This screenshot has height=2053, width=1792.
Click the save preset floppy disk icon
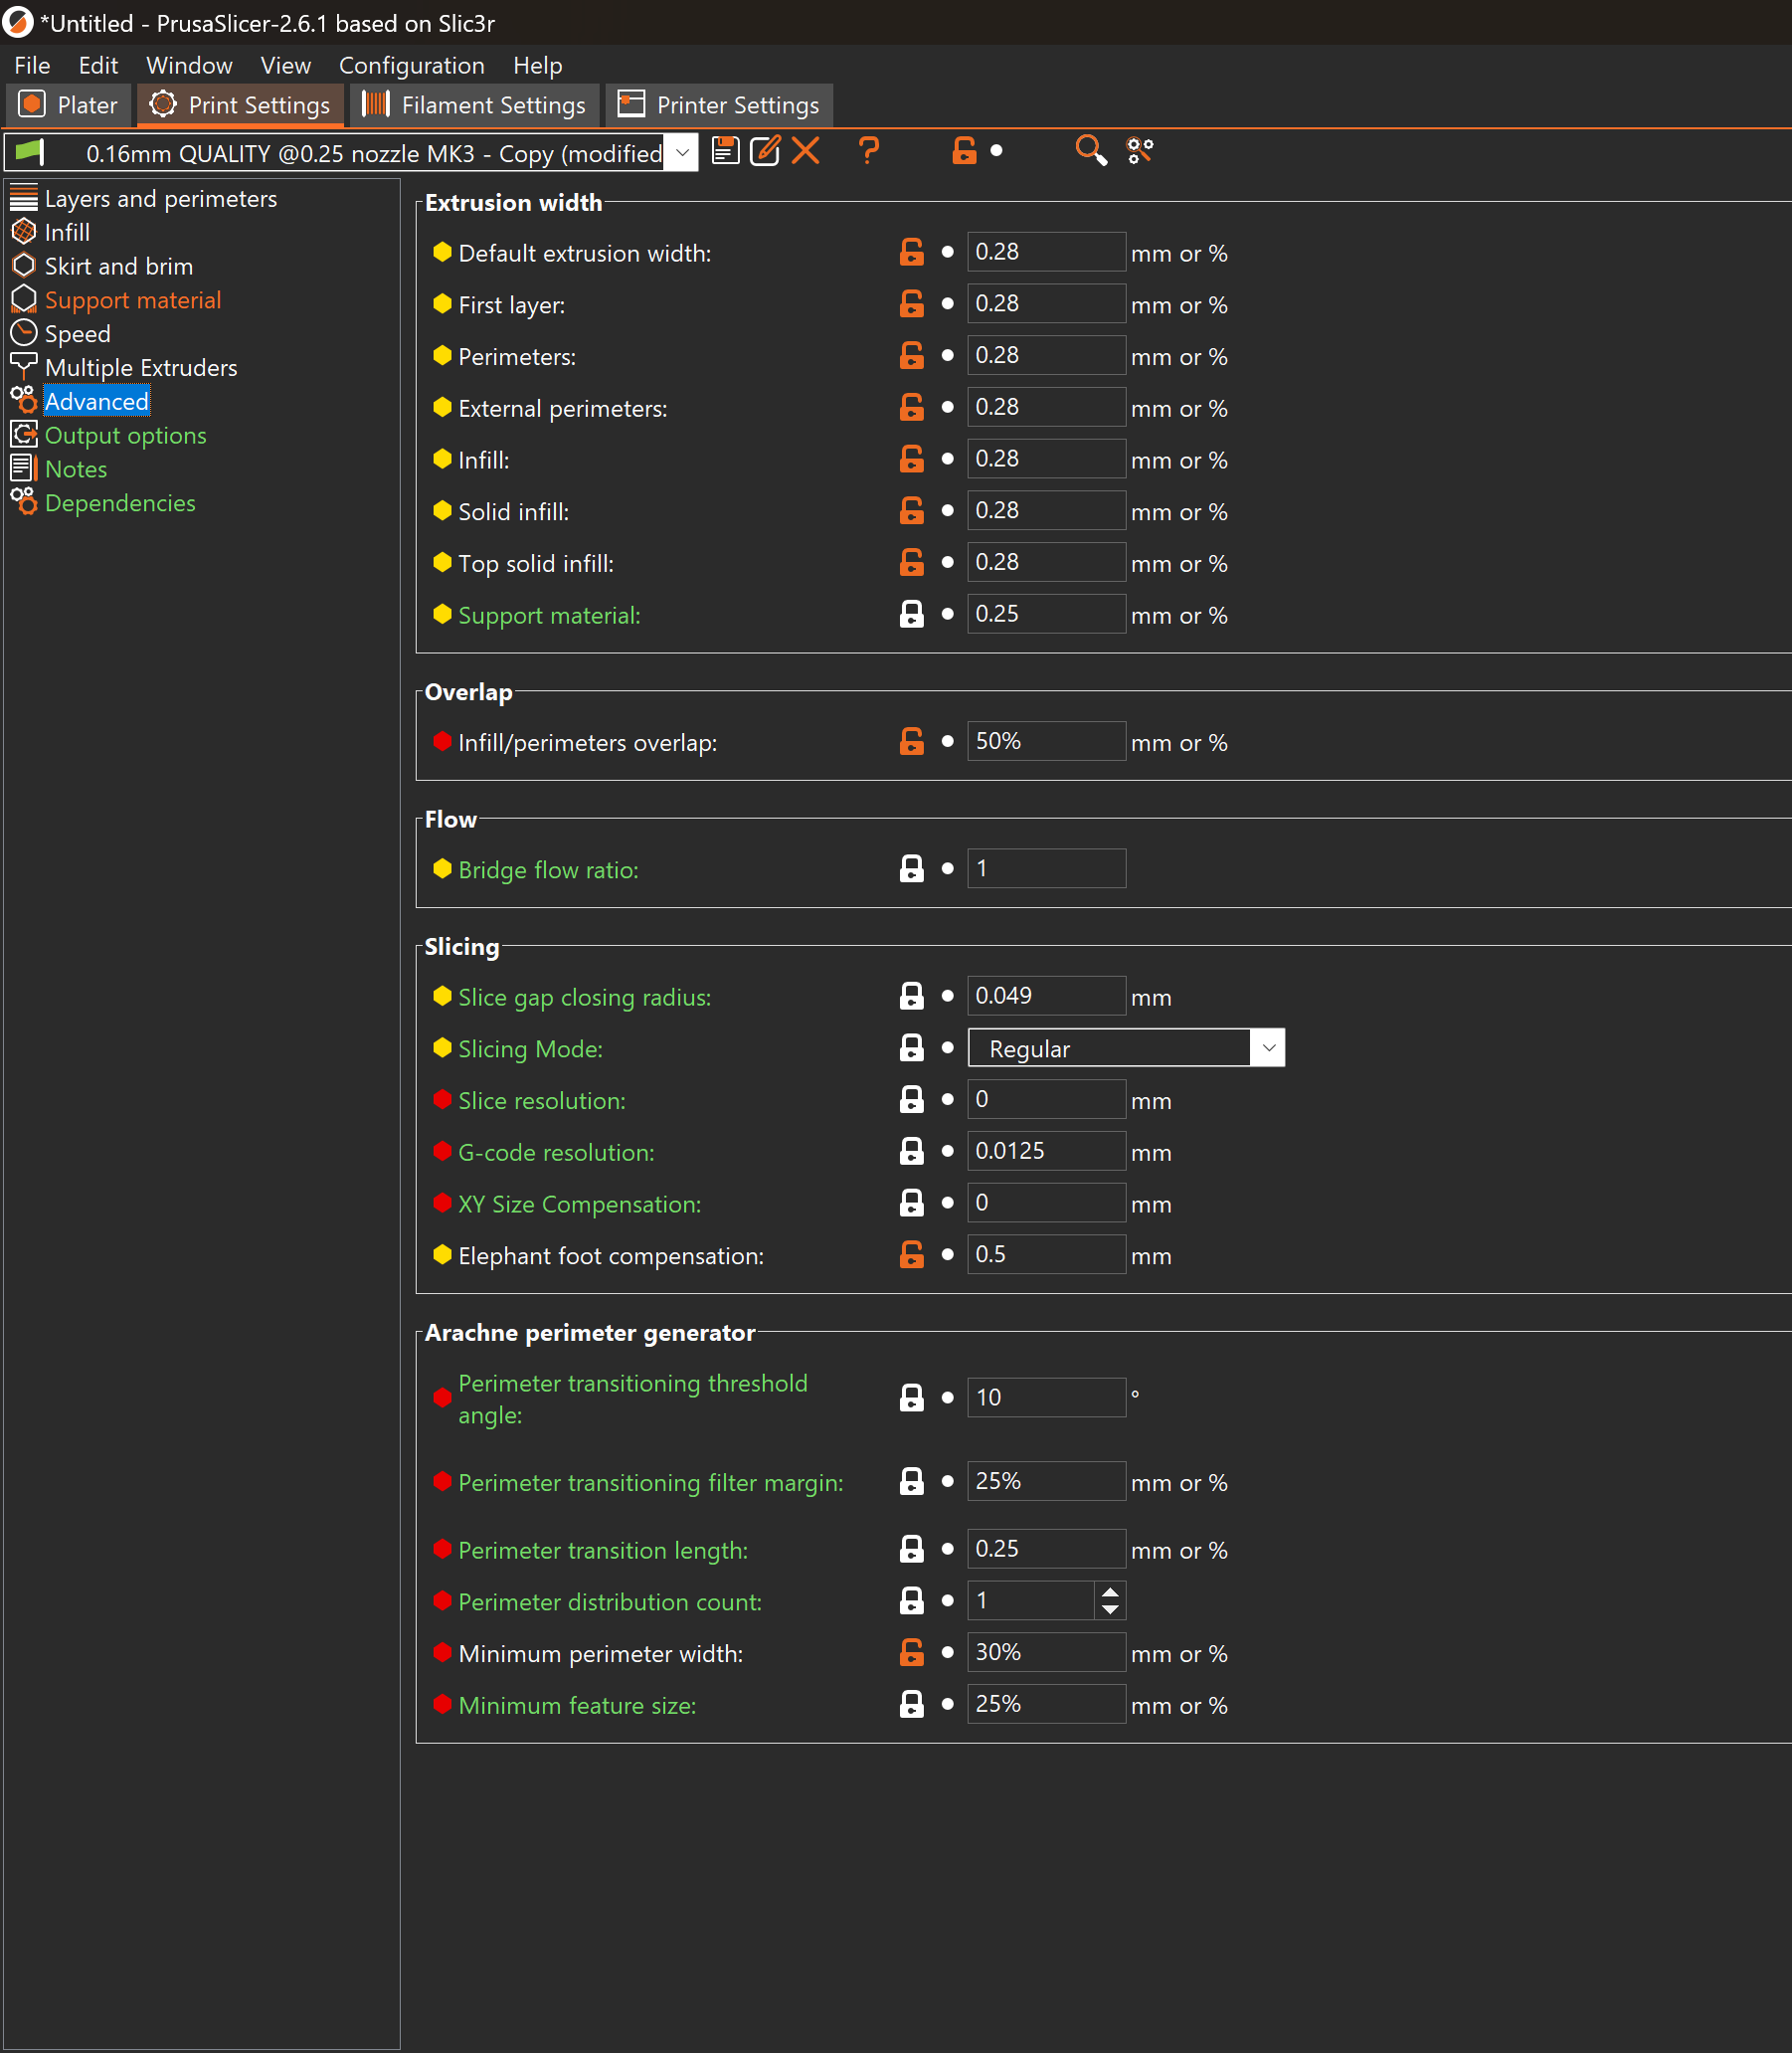725,152
